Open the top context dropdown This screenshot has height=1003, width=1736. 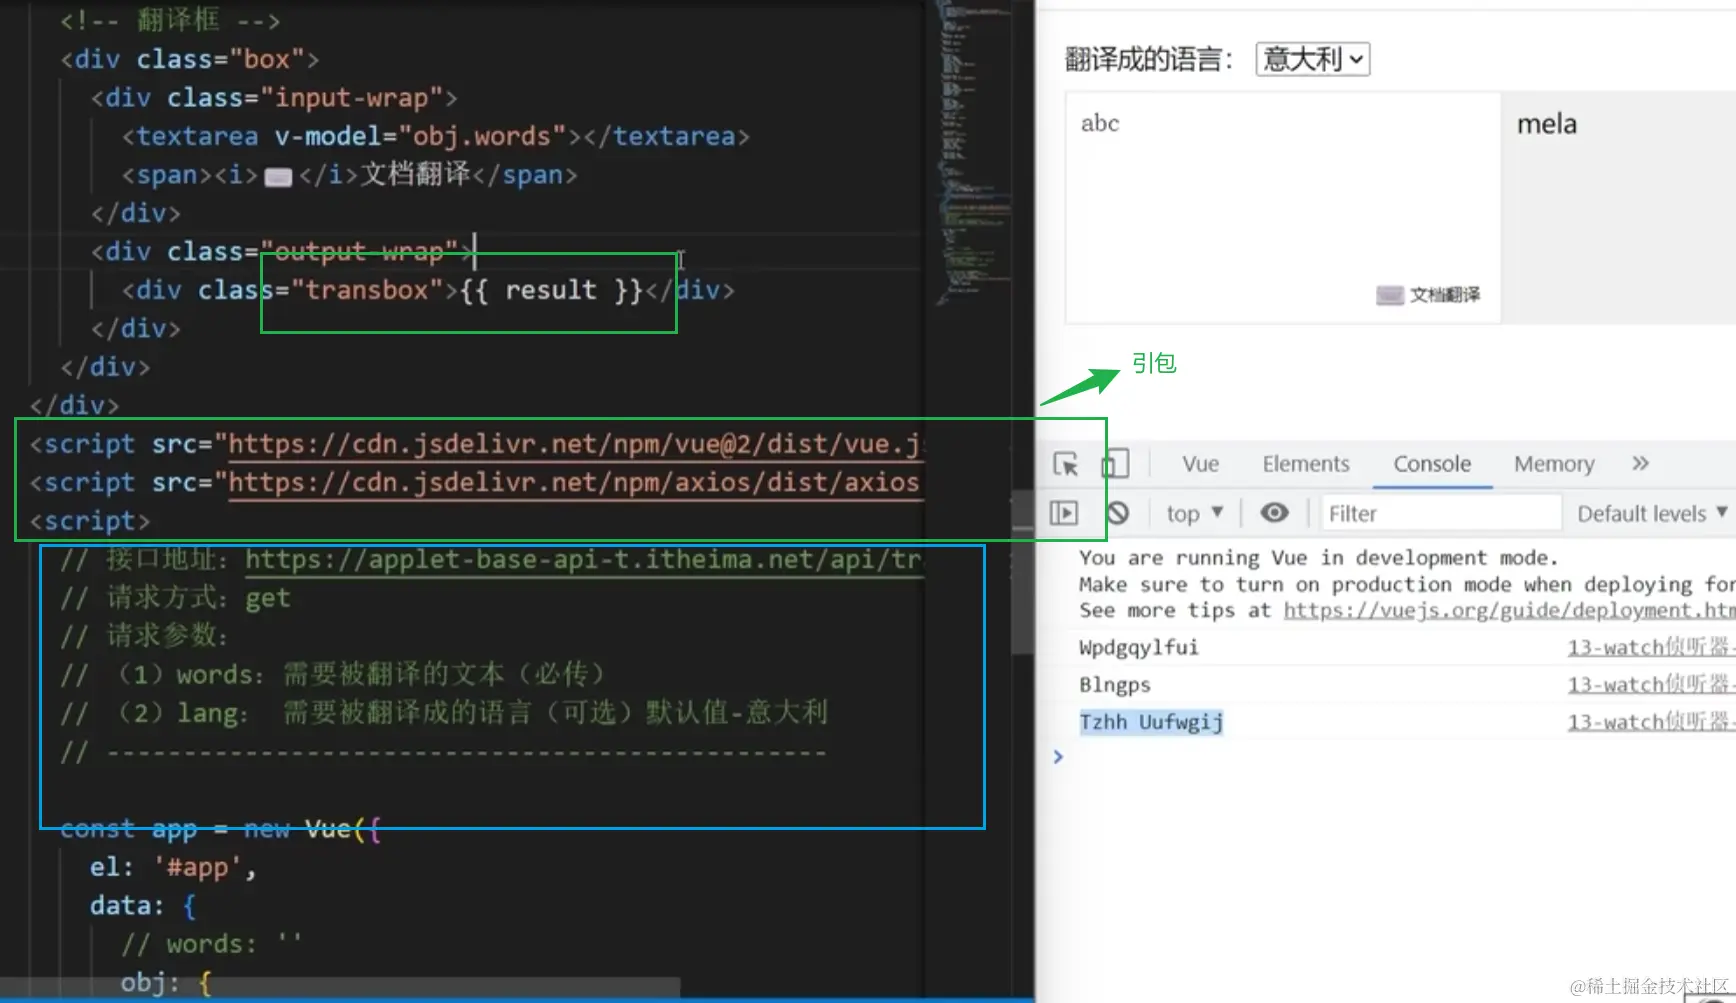click(1195, 514)
